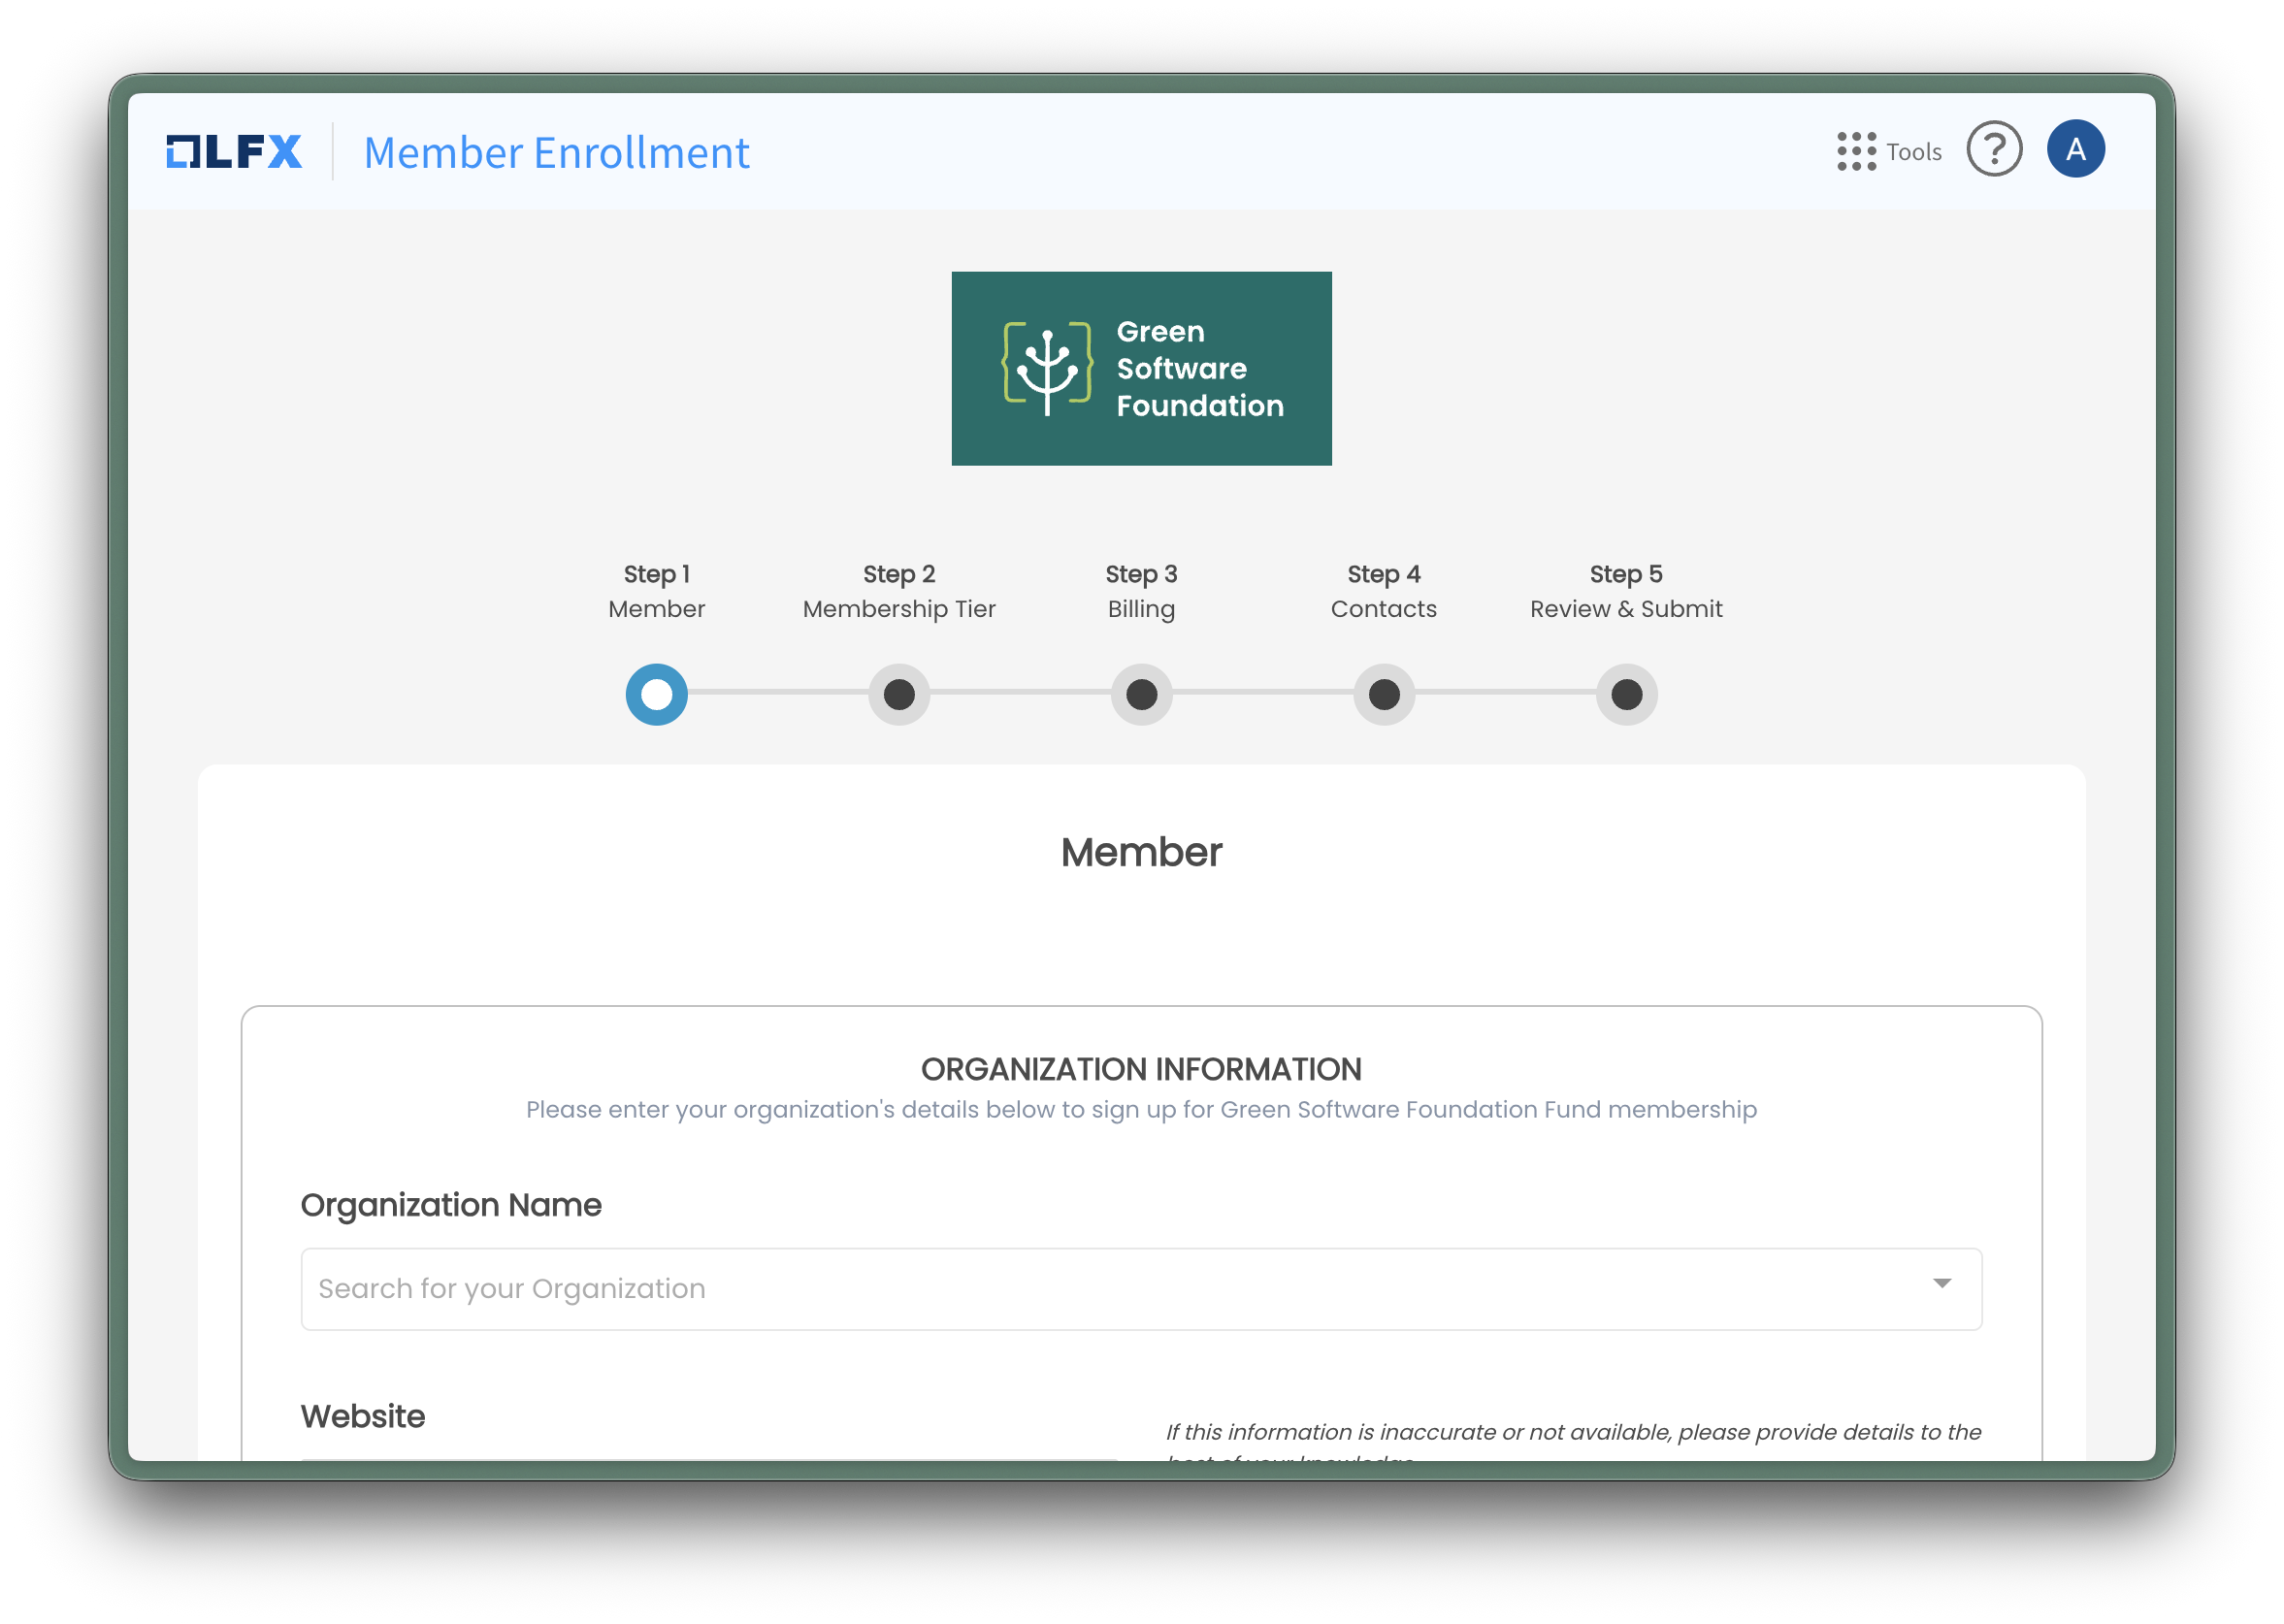Select the Step 4 Contacts circle
The height and width of the screenshot is (1624, 2284).
[1383, 694]
